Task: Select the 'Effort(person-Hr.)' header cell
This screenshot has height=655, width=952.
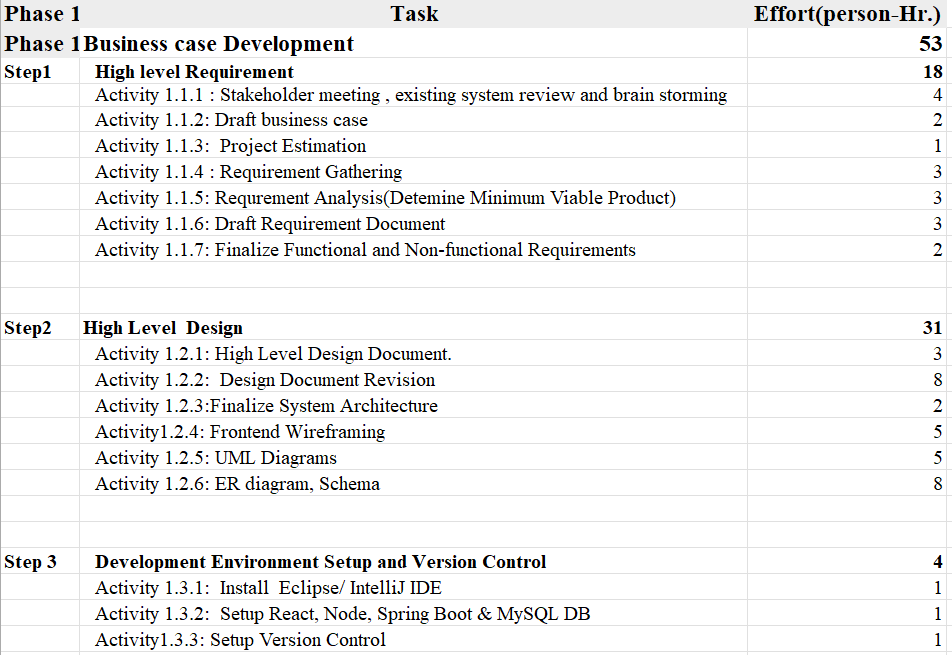Action: 848,13
